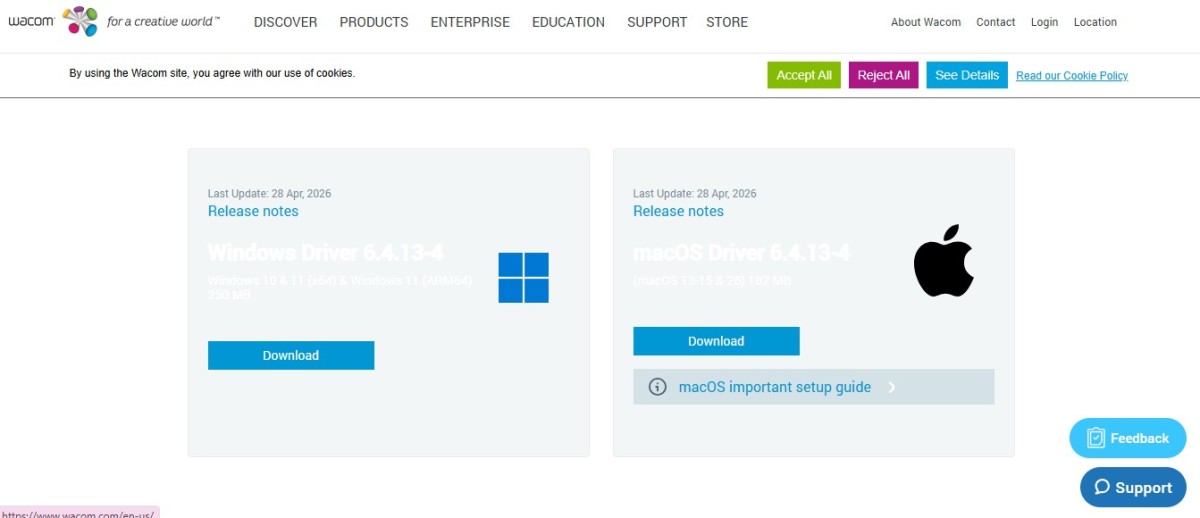Expand macOS important setup guide chevron
1200x518 pixels.
(x=891, y=387)
